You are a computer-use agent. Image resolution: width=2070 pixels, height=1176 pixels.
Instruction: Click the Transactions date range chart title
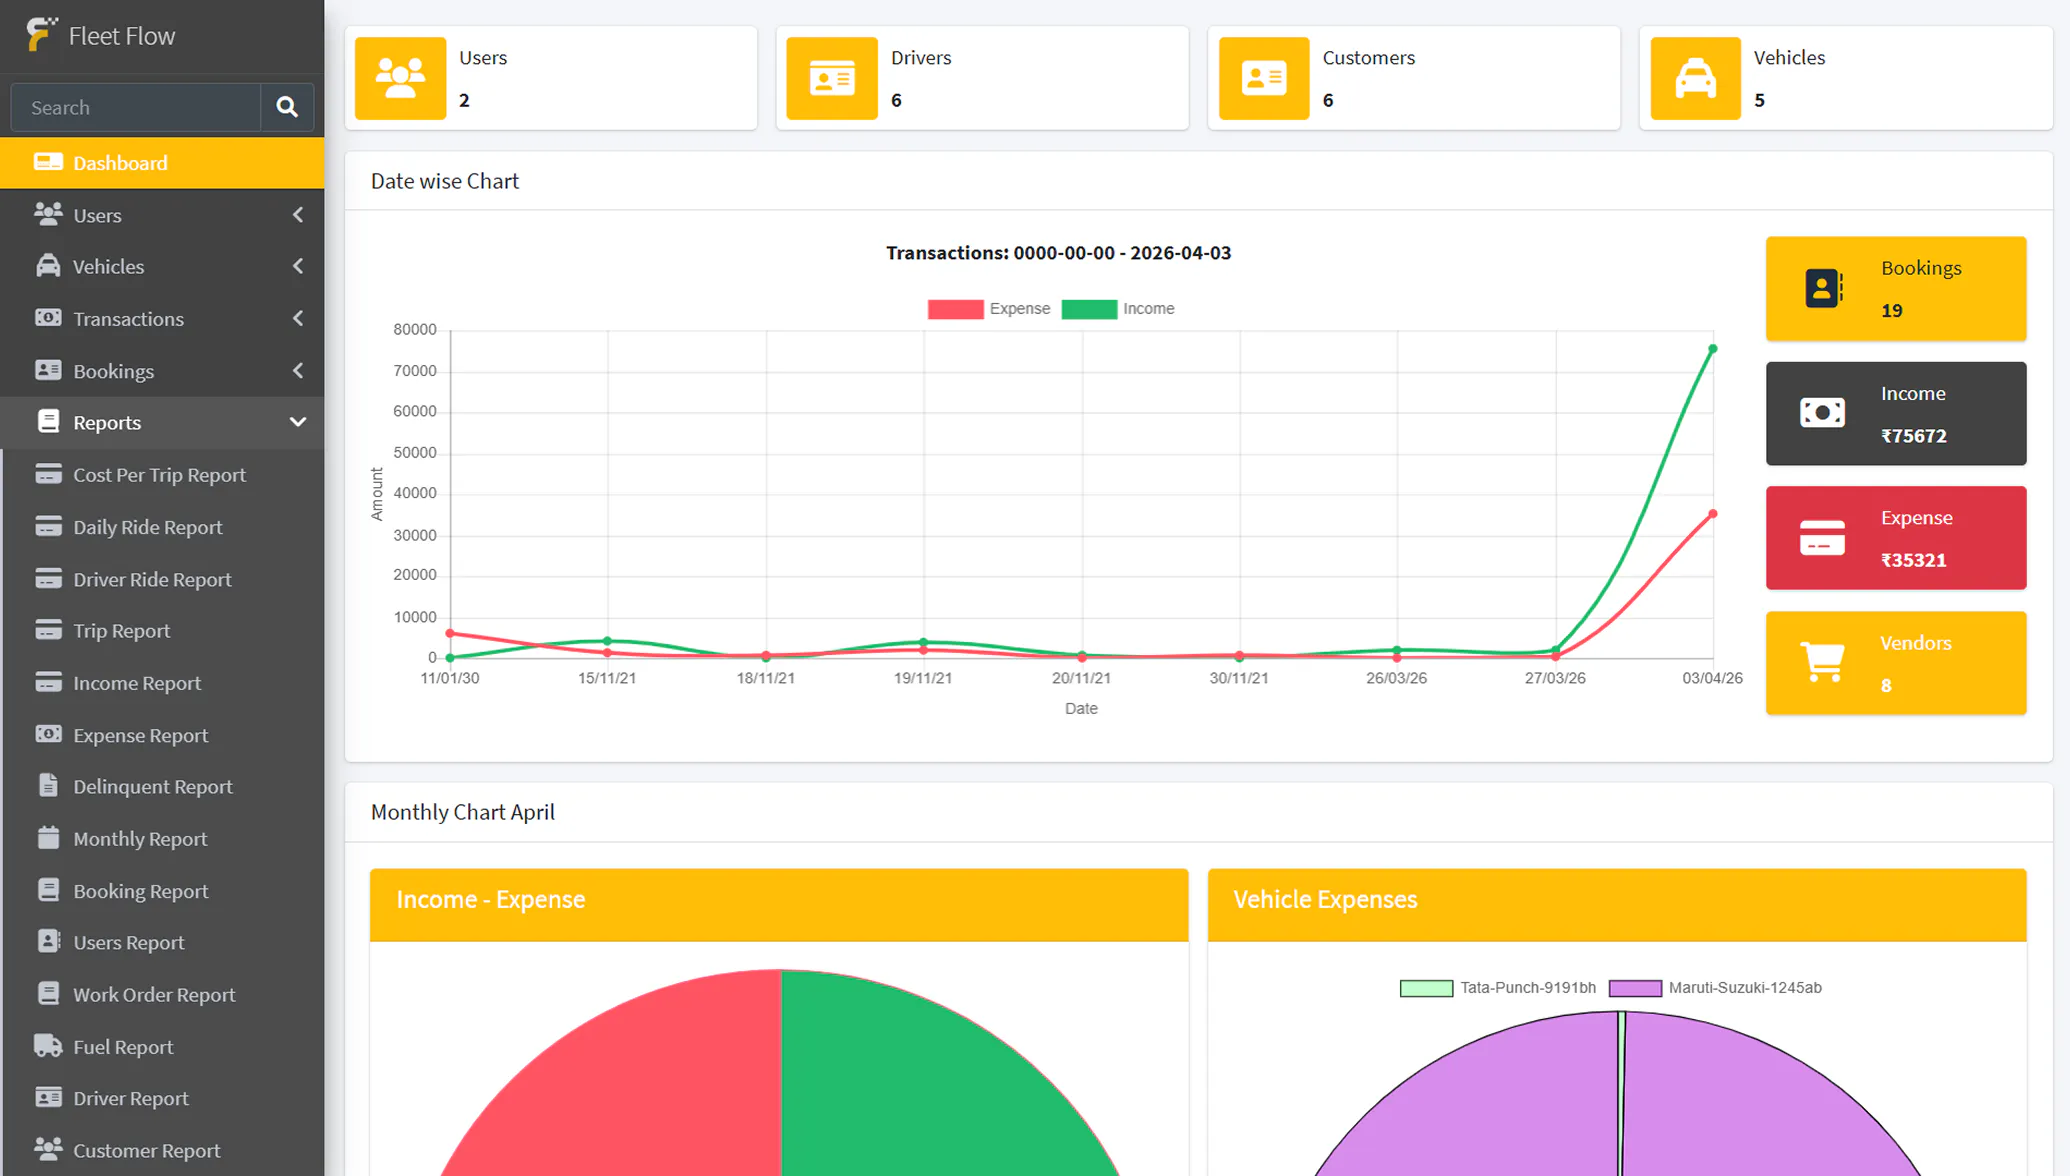(x=1058, y=253)
